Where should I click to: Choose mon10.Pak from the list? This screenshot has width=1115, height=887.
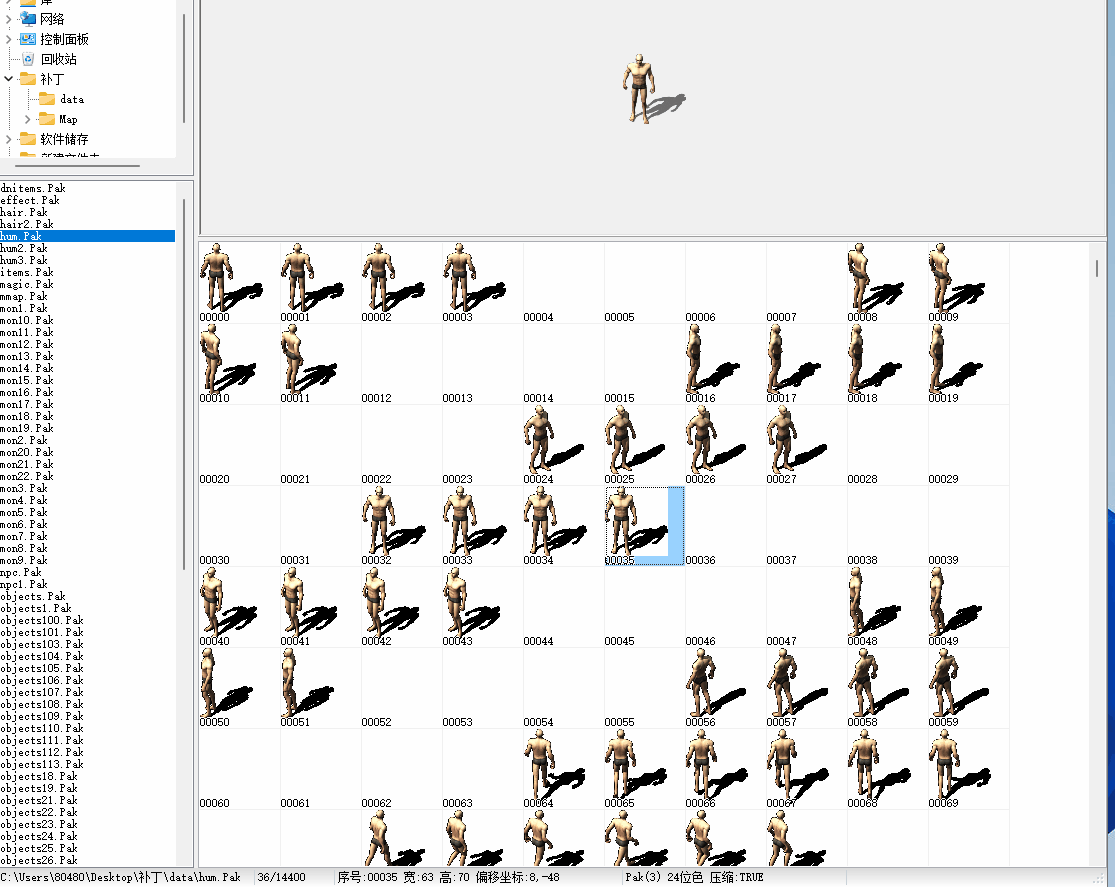(x=27, y=321)
